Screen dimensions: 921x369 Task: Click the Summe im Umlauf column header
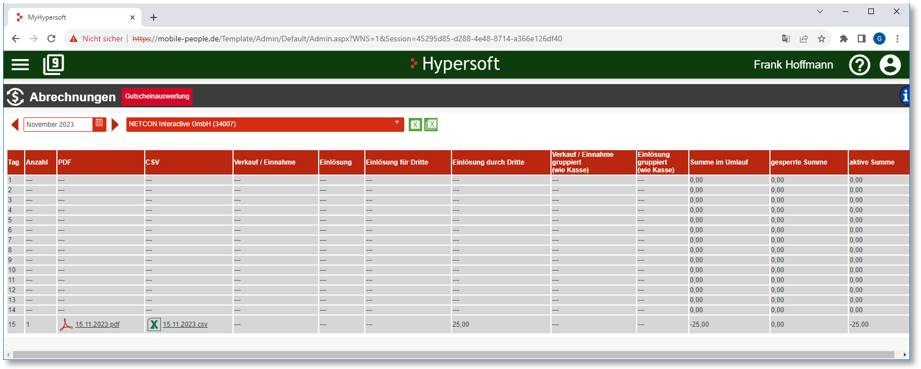pyautogui.click(x=729, y=162)
